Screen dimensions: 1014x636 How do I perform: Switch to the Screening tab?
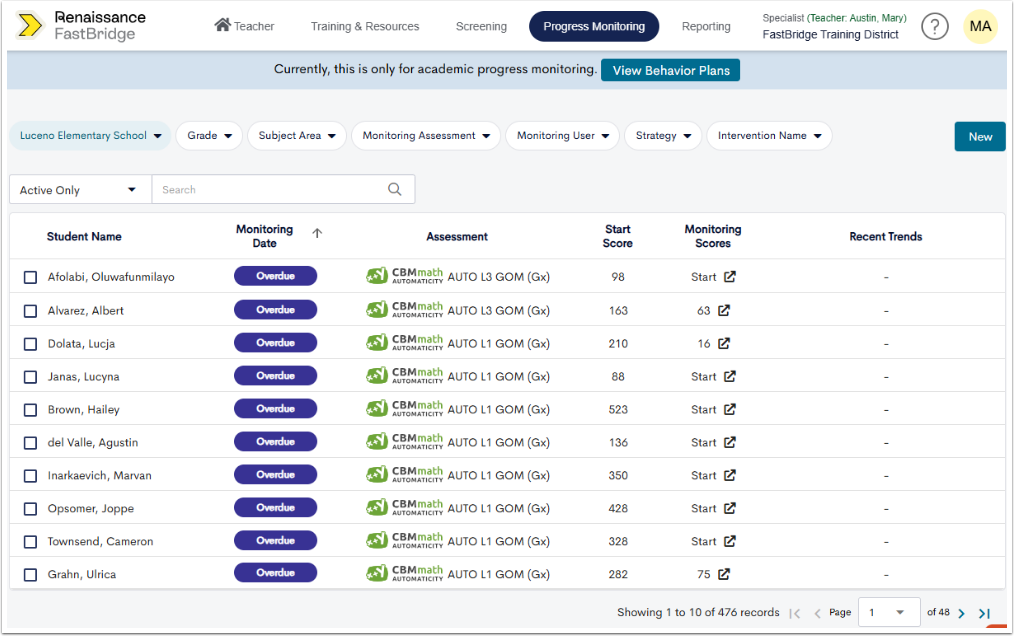tap(481, 27)
